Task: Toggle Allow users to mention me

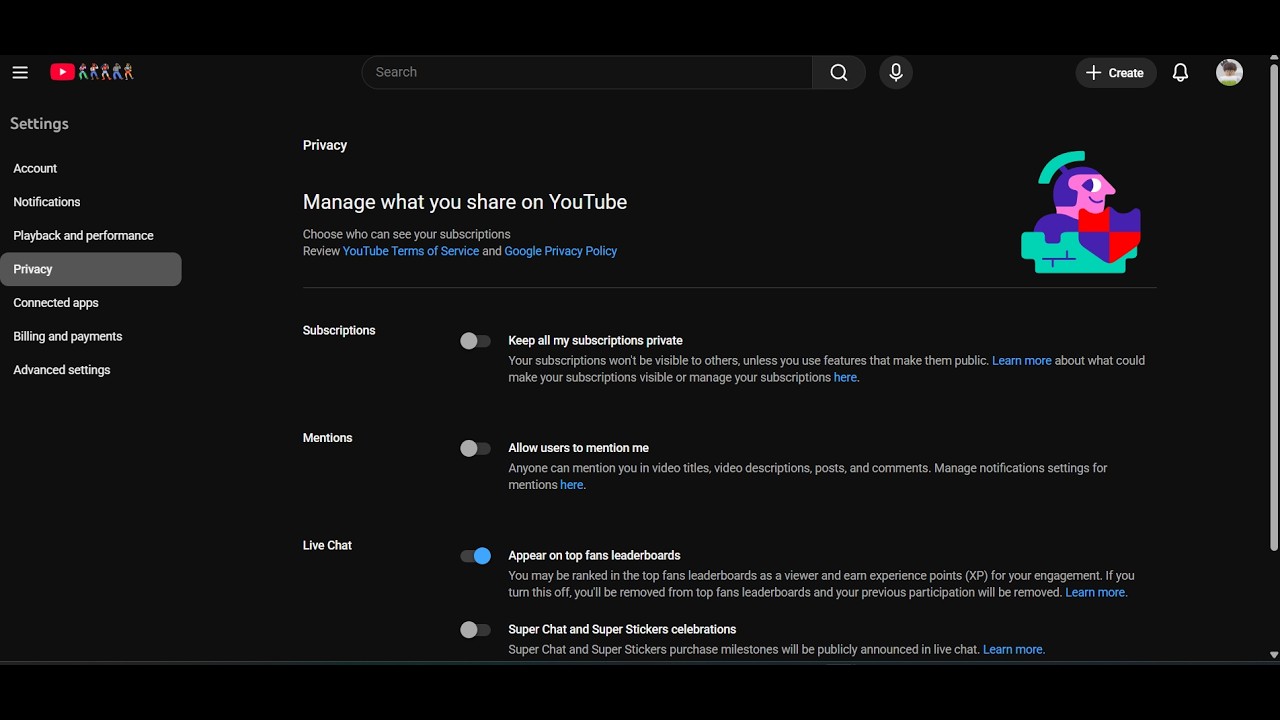Action: (475, 449)
